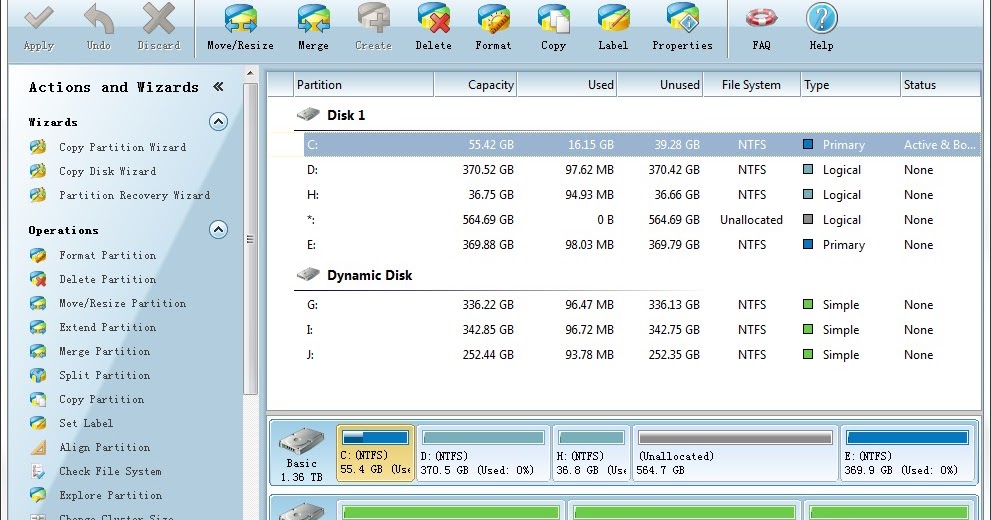Image resolution: width=991 pixels, height=520 pixels.
Task: Choose the Format toolbar icon
Action: [494, 19]
